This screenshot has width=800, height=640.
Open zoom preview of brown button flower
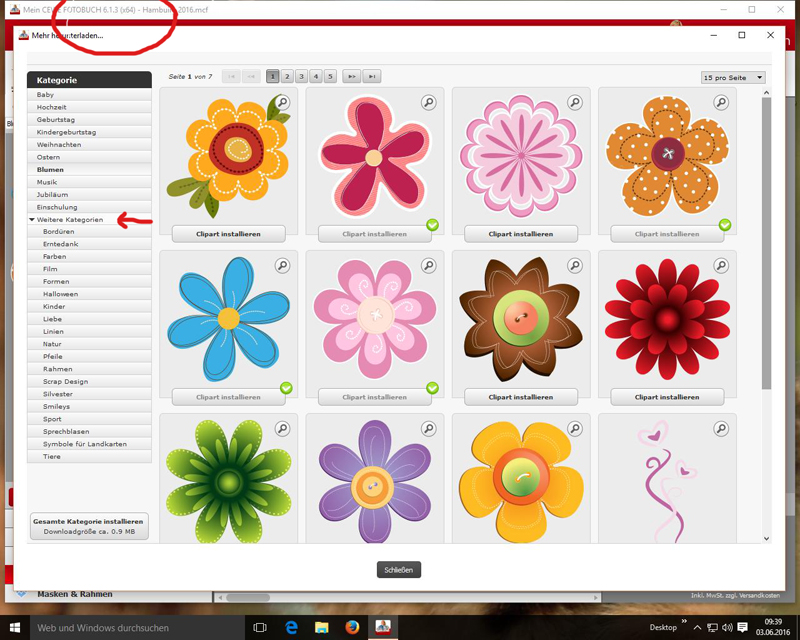pos(575,265)
